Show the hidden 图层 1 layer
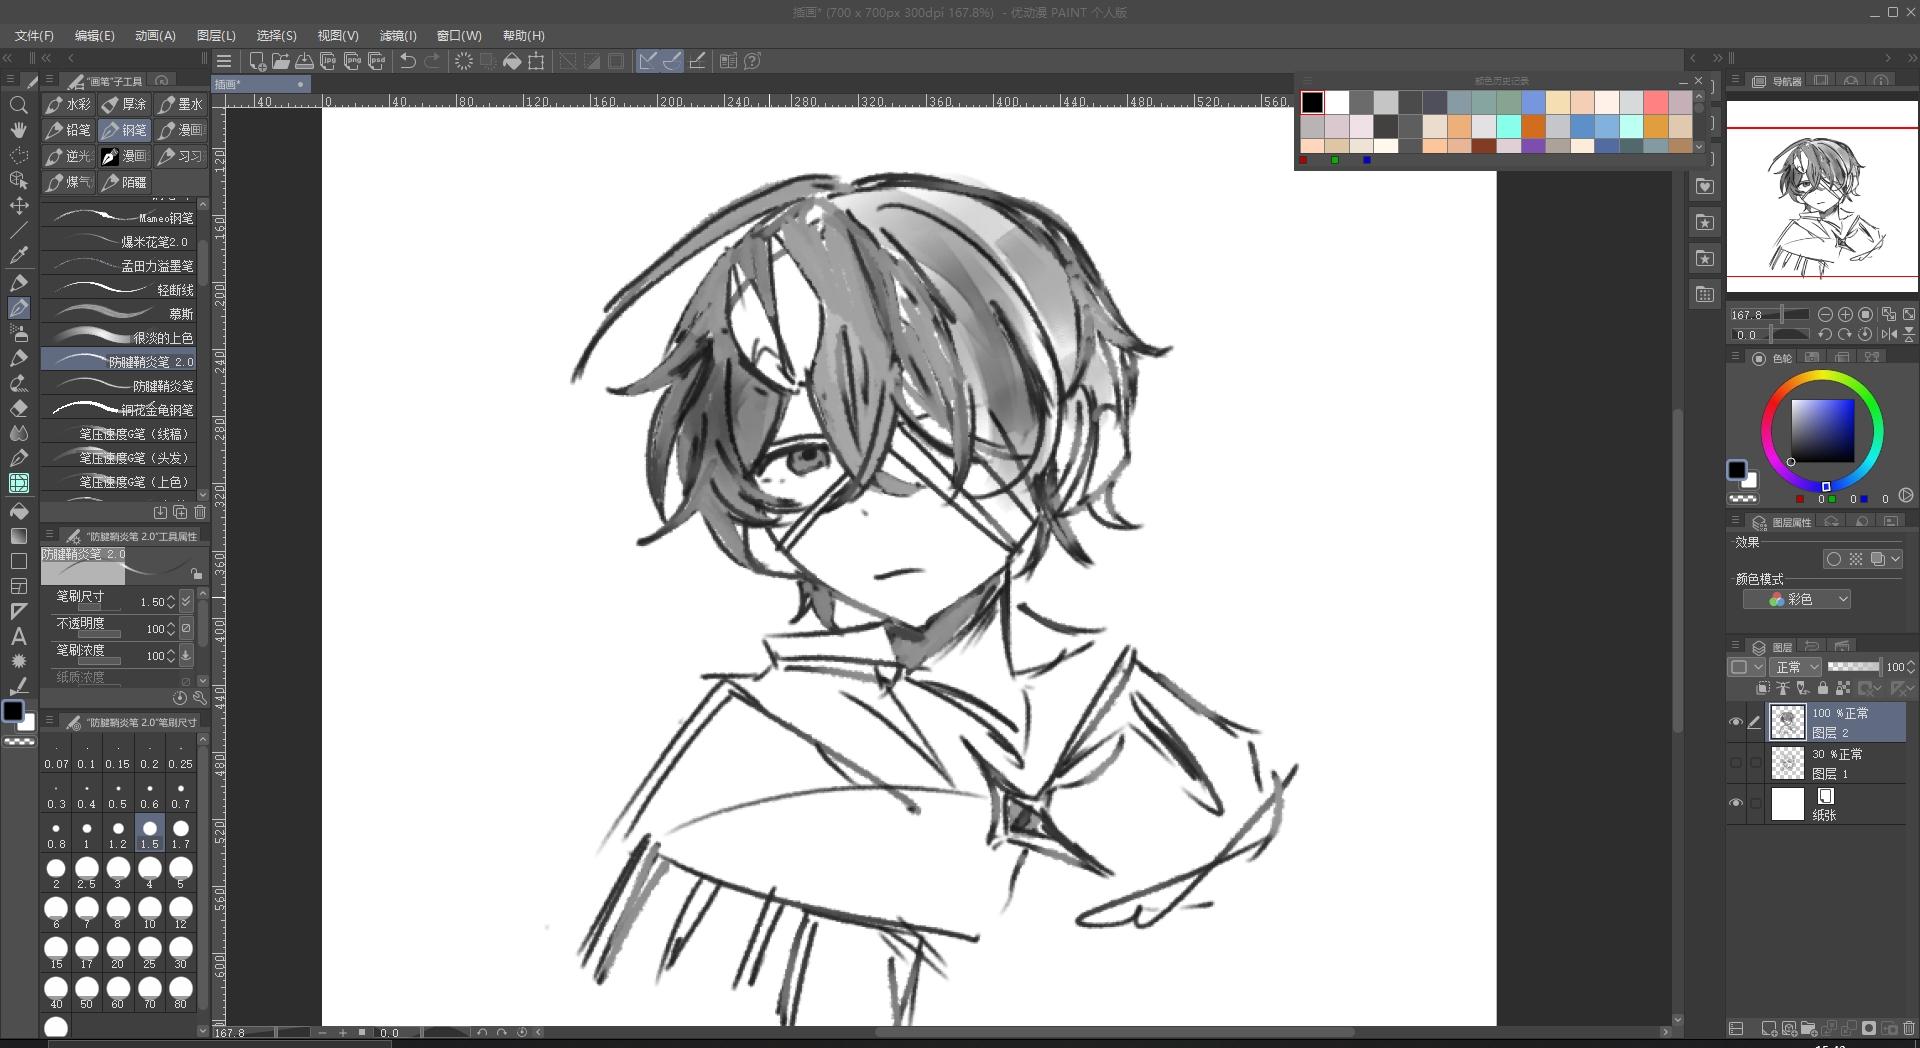Screen dimensions: 1920x1048 coord(1736,763)
